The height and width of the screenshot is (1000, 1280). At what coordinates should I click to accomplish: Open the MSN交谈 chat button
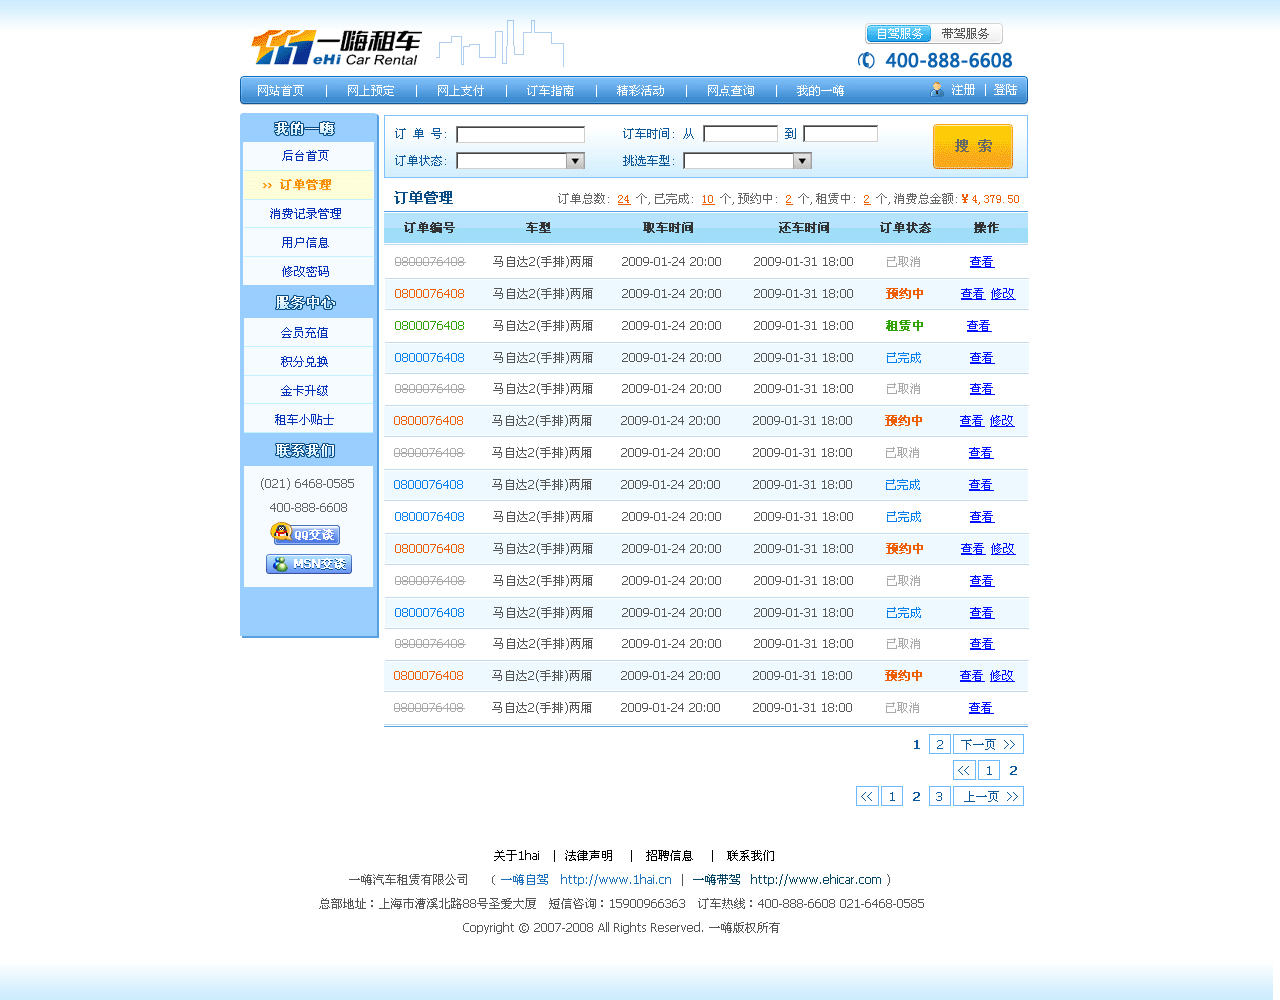click(309, 564)
